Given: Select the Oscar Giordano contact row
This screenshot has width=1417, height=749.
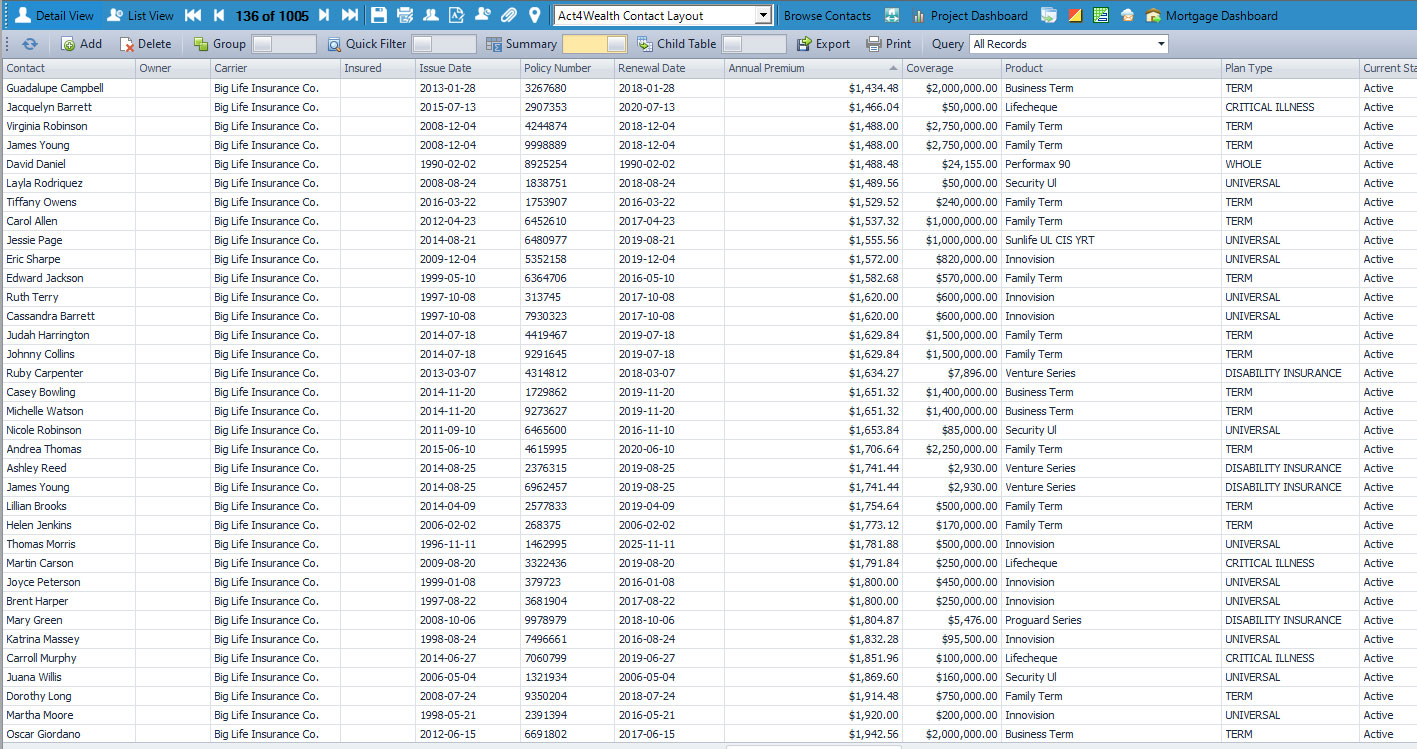Looking at the screenshot, I should (708, 734).
